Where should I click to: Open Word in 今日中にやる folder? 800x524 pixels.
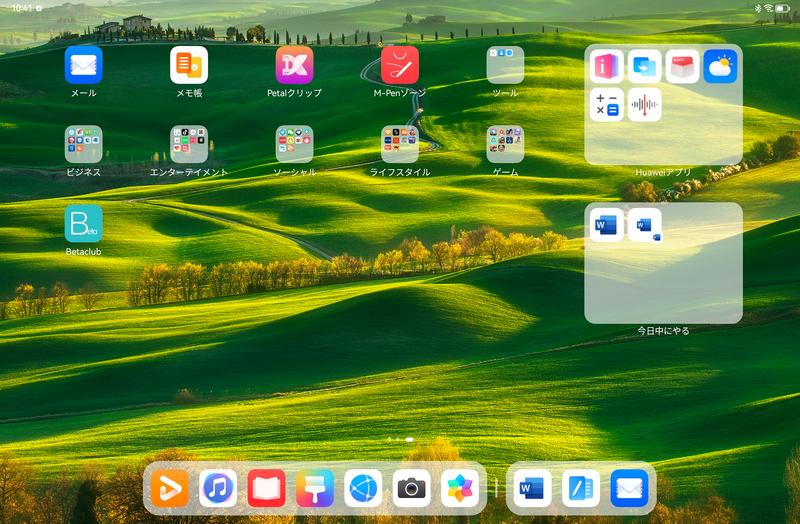tap(607, 224)
